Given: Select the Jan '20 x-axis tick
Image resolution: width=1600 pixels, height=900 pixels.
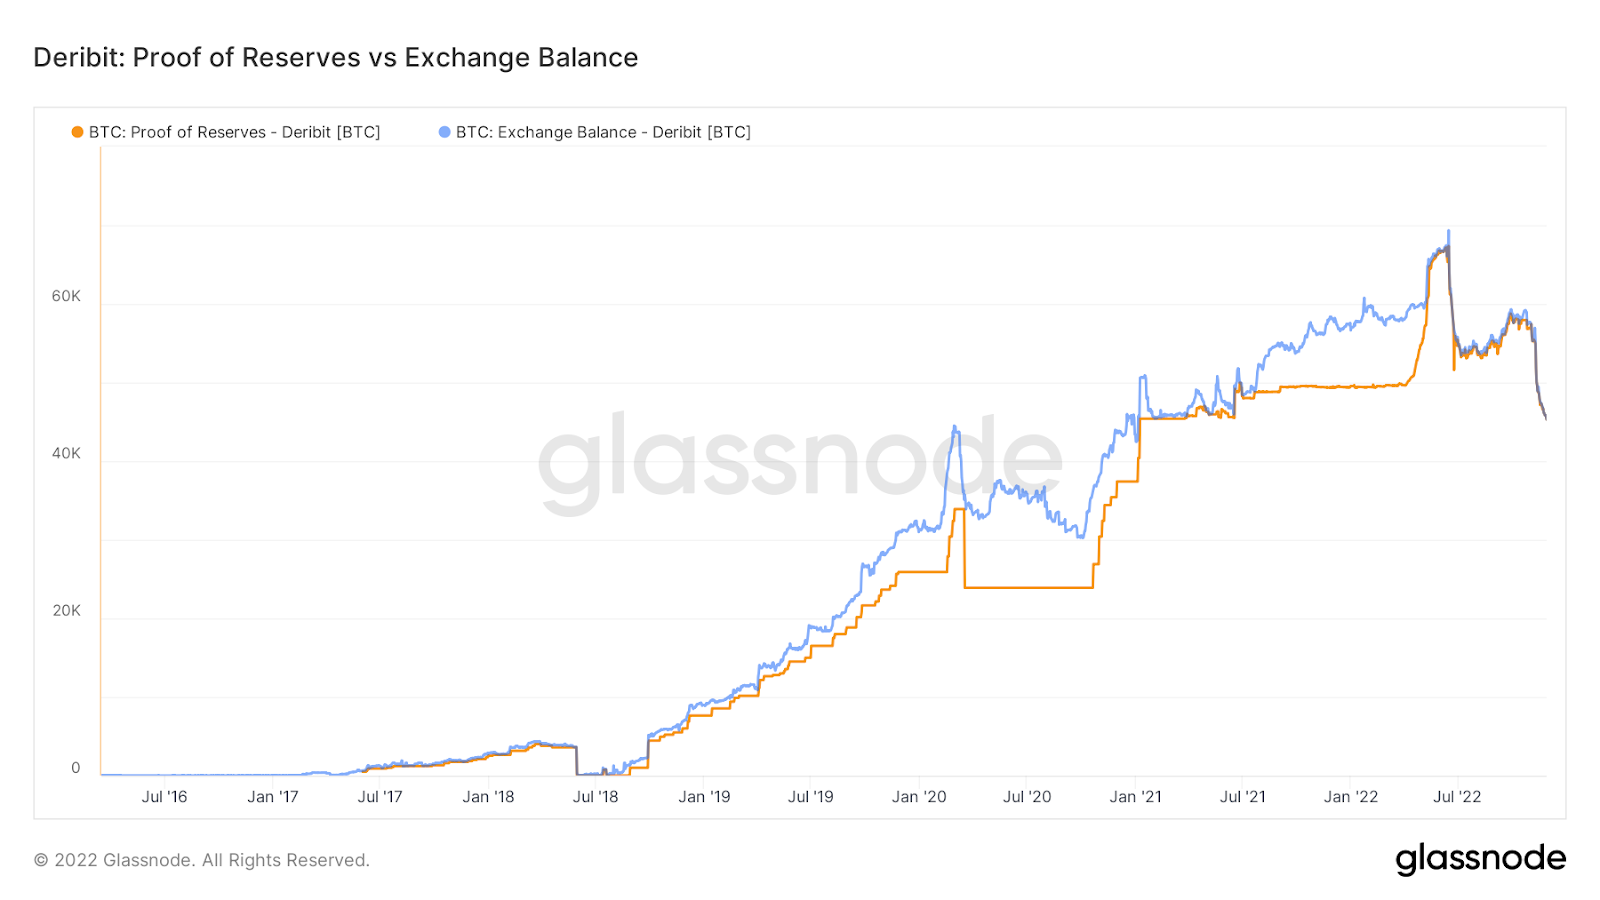Looking at the screenshot, I should [919, 797].
